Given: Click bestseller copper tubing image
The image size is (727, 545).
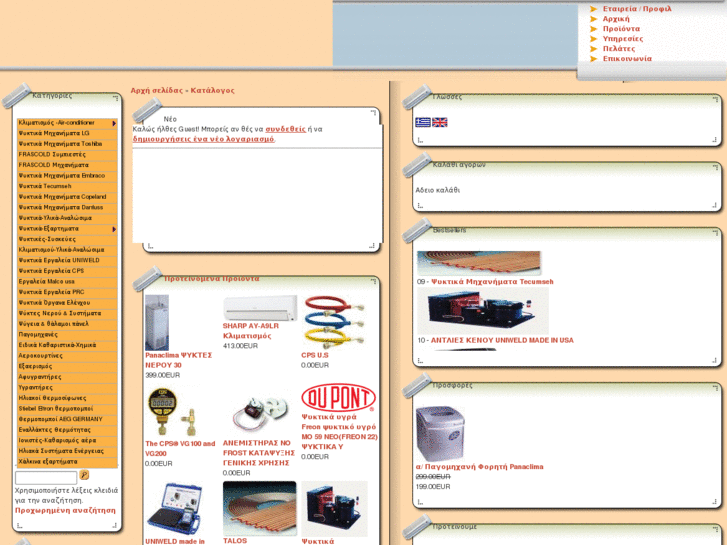Looking at the screenshot, I should click(x=478, y=263).
